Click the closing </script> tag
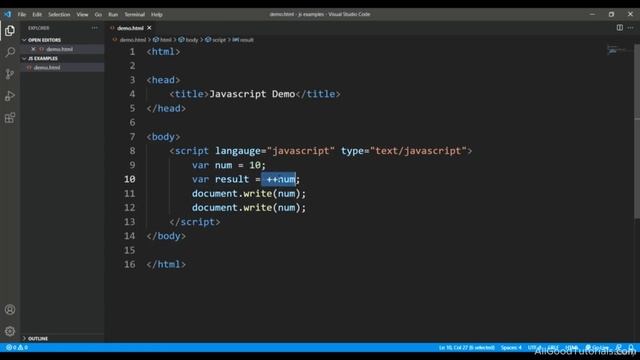Screen dimensions: 640x360 click(195, 222)
